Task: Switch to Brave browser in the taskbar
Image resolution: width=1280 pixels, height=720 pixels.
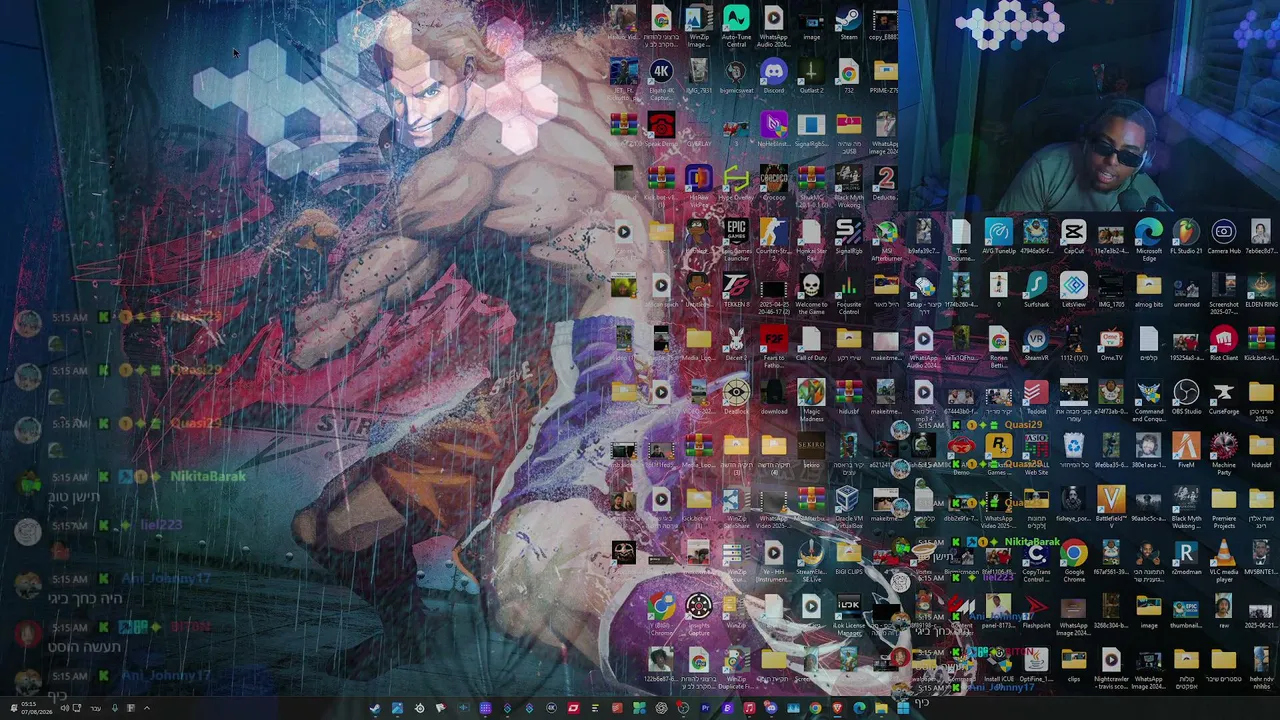Action: point(837,709)
